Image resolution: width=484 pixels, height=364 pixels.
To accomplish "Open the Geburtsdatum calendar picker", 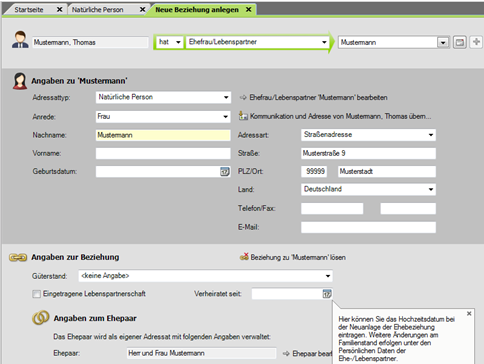I will tap(225, 172).
